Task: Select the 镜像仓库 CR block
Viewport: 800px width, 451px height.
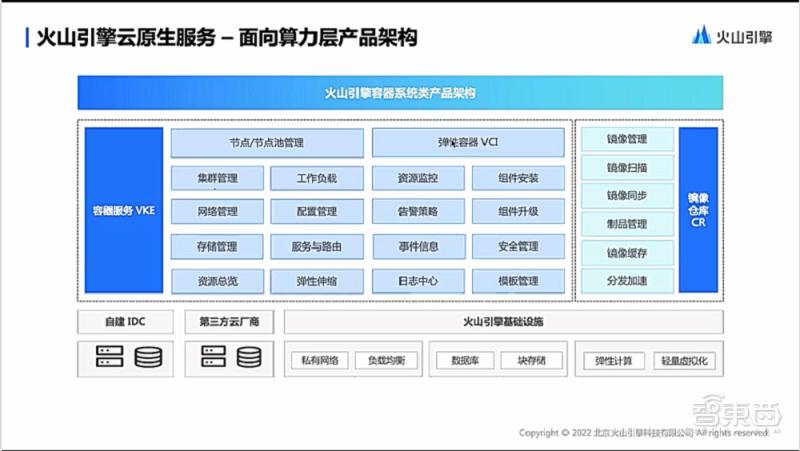Action: click(x=698, y=210)
